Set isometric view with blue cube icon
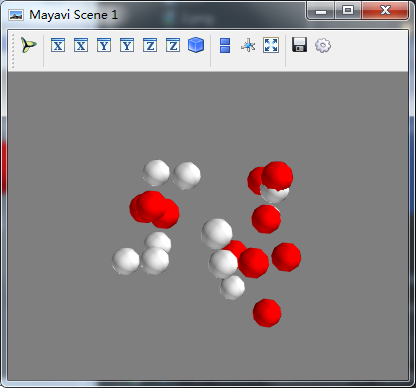 [x=196, y=45]
